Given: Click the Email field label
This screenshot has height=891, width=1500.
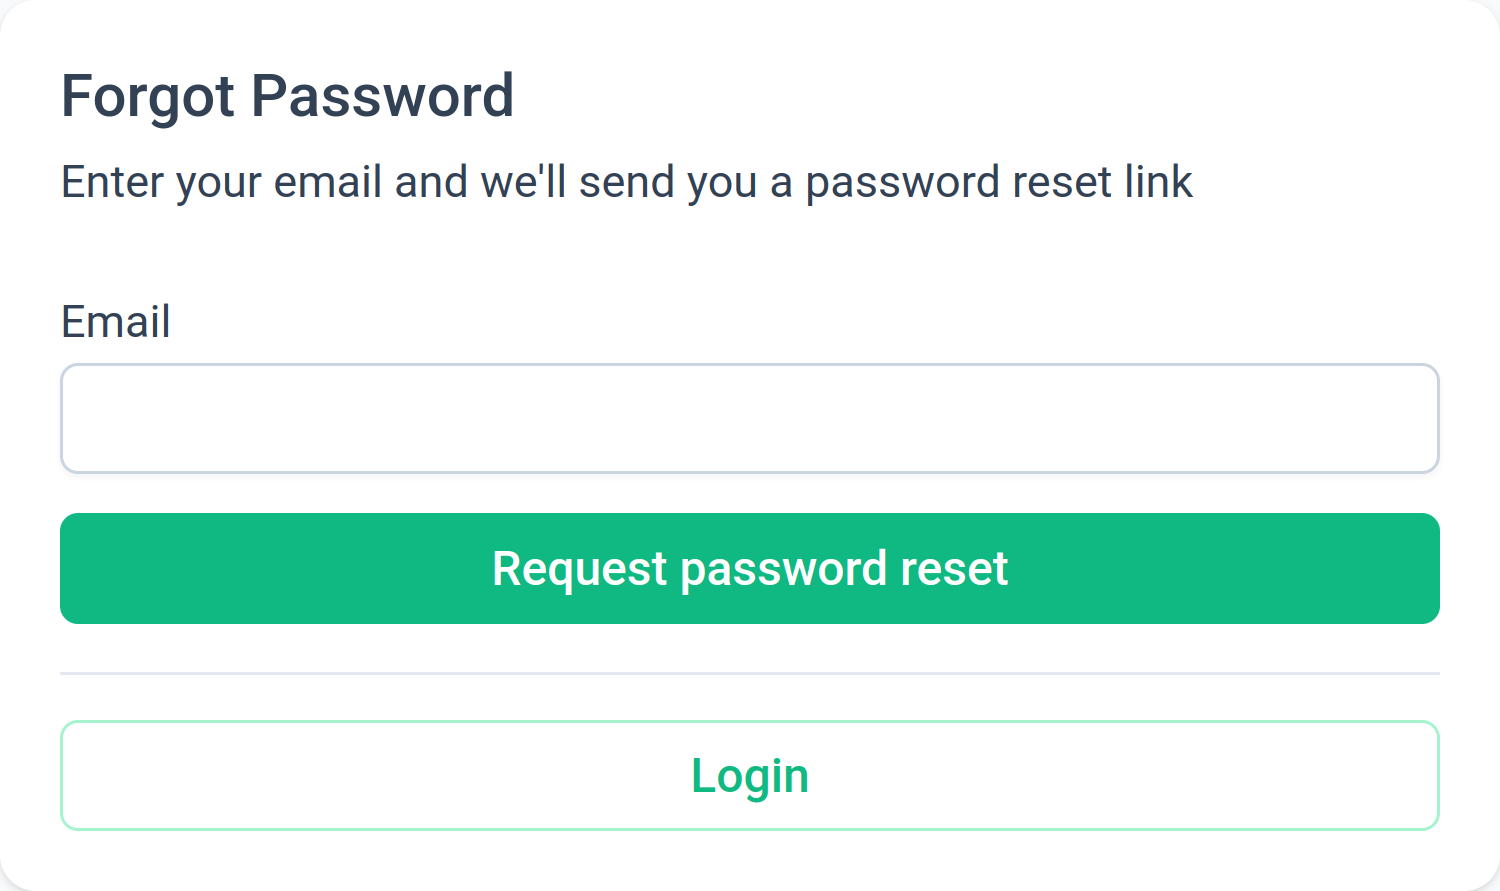Looking at the screenshot, I should [x=115, y=321].
